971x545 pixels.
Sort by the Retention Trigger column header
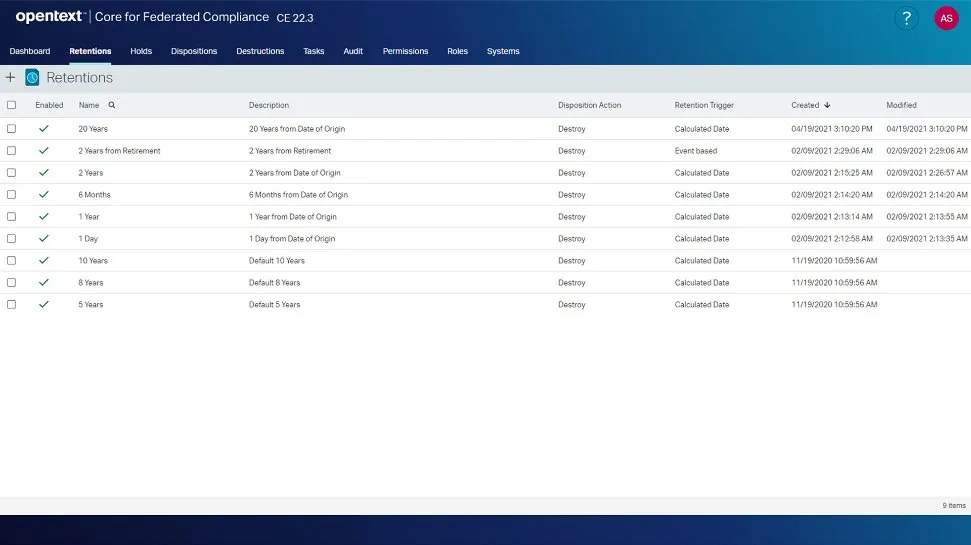click(704, 105)
